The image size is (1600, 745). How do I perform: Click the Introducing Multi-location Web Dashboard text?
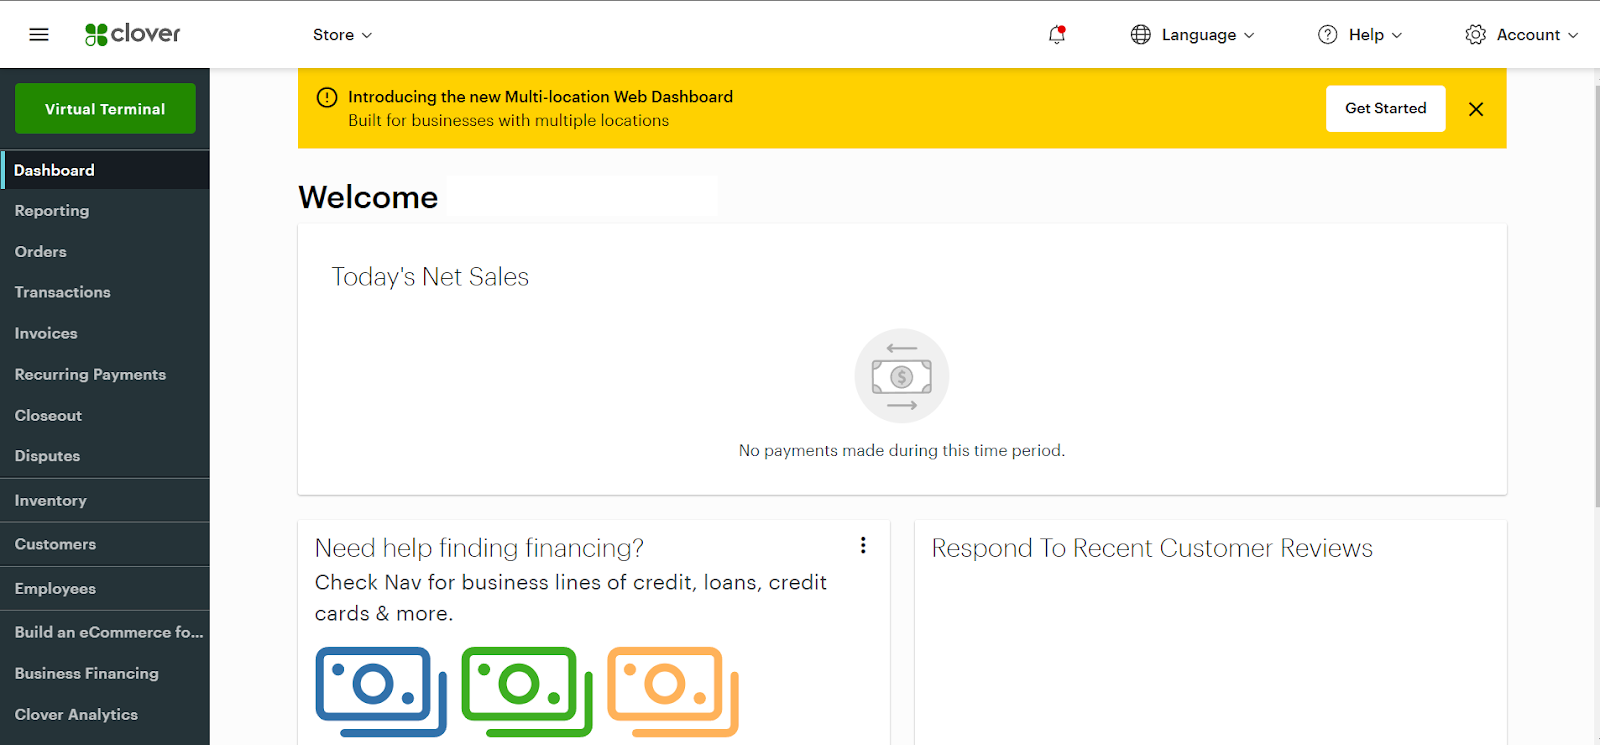(540, 97)
